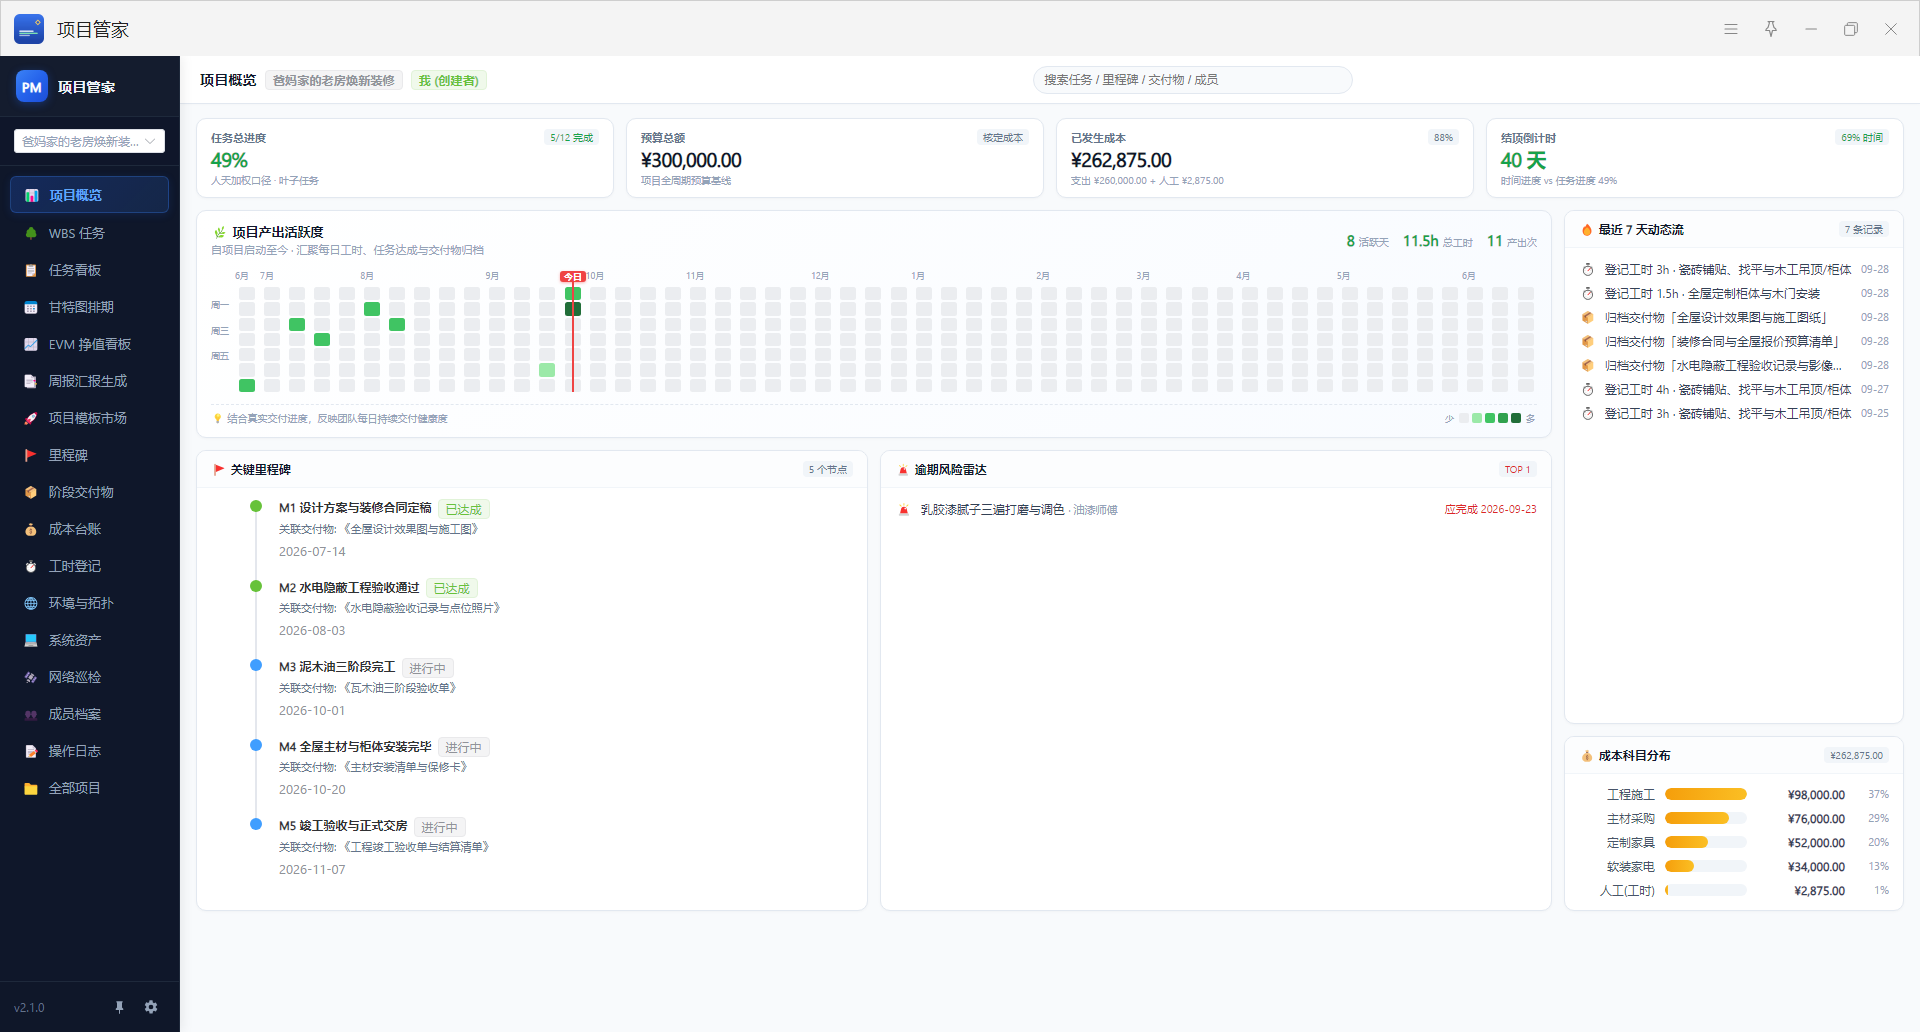Viewport: 1920px width, 1032px height.
Task: Focus the 搜索任务 / 里程碑 search field
Action: click(1192, 80)
